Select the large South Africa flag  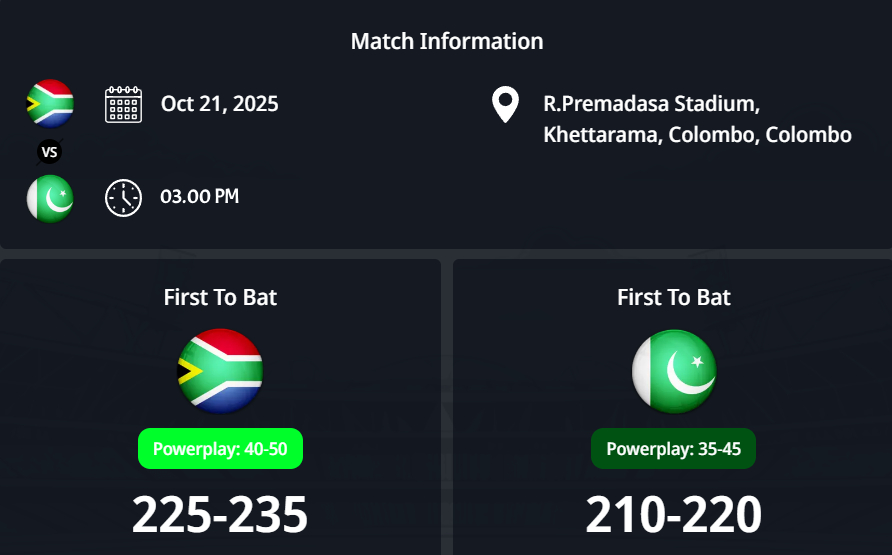[220, 371]
